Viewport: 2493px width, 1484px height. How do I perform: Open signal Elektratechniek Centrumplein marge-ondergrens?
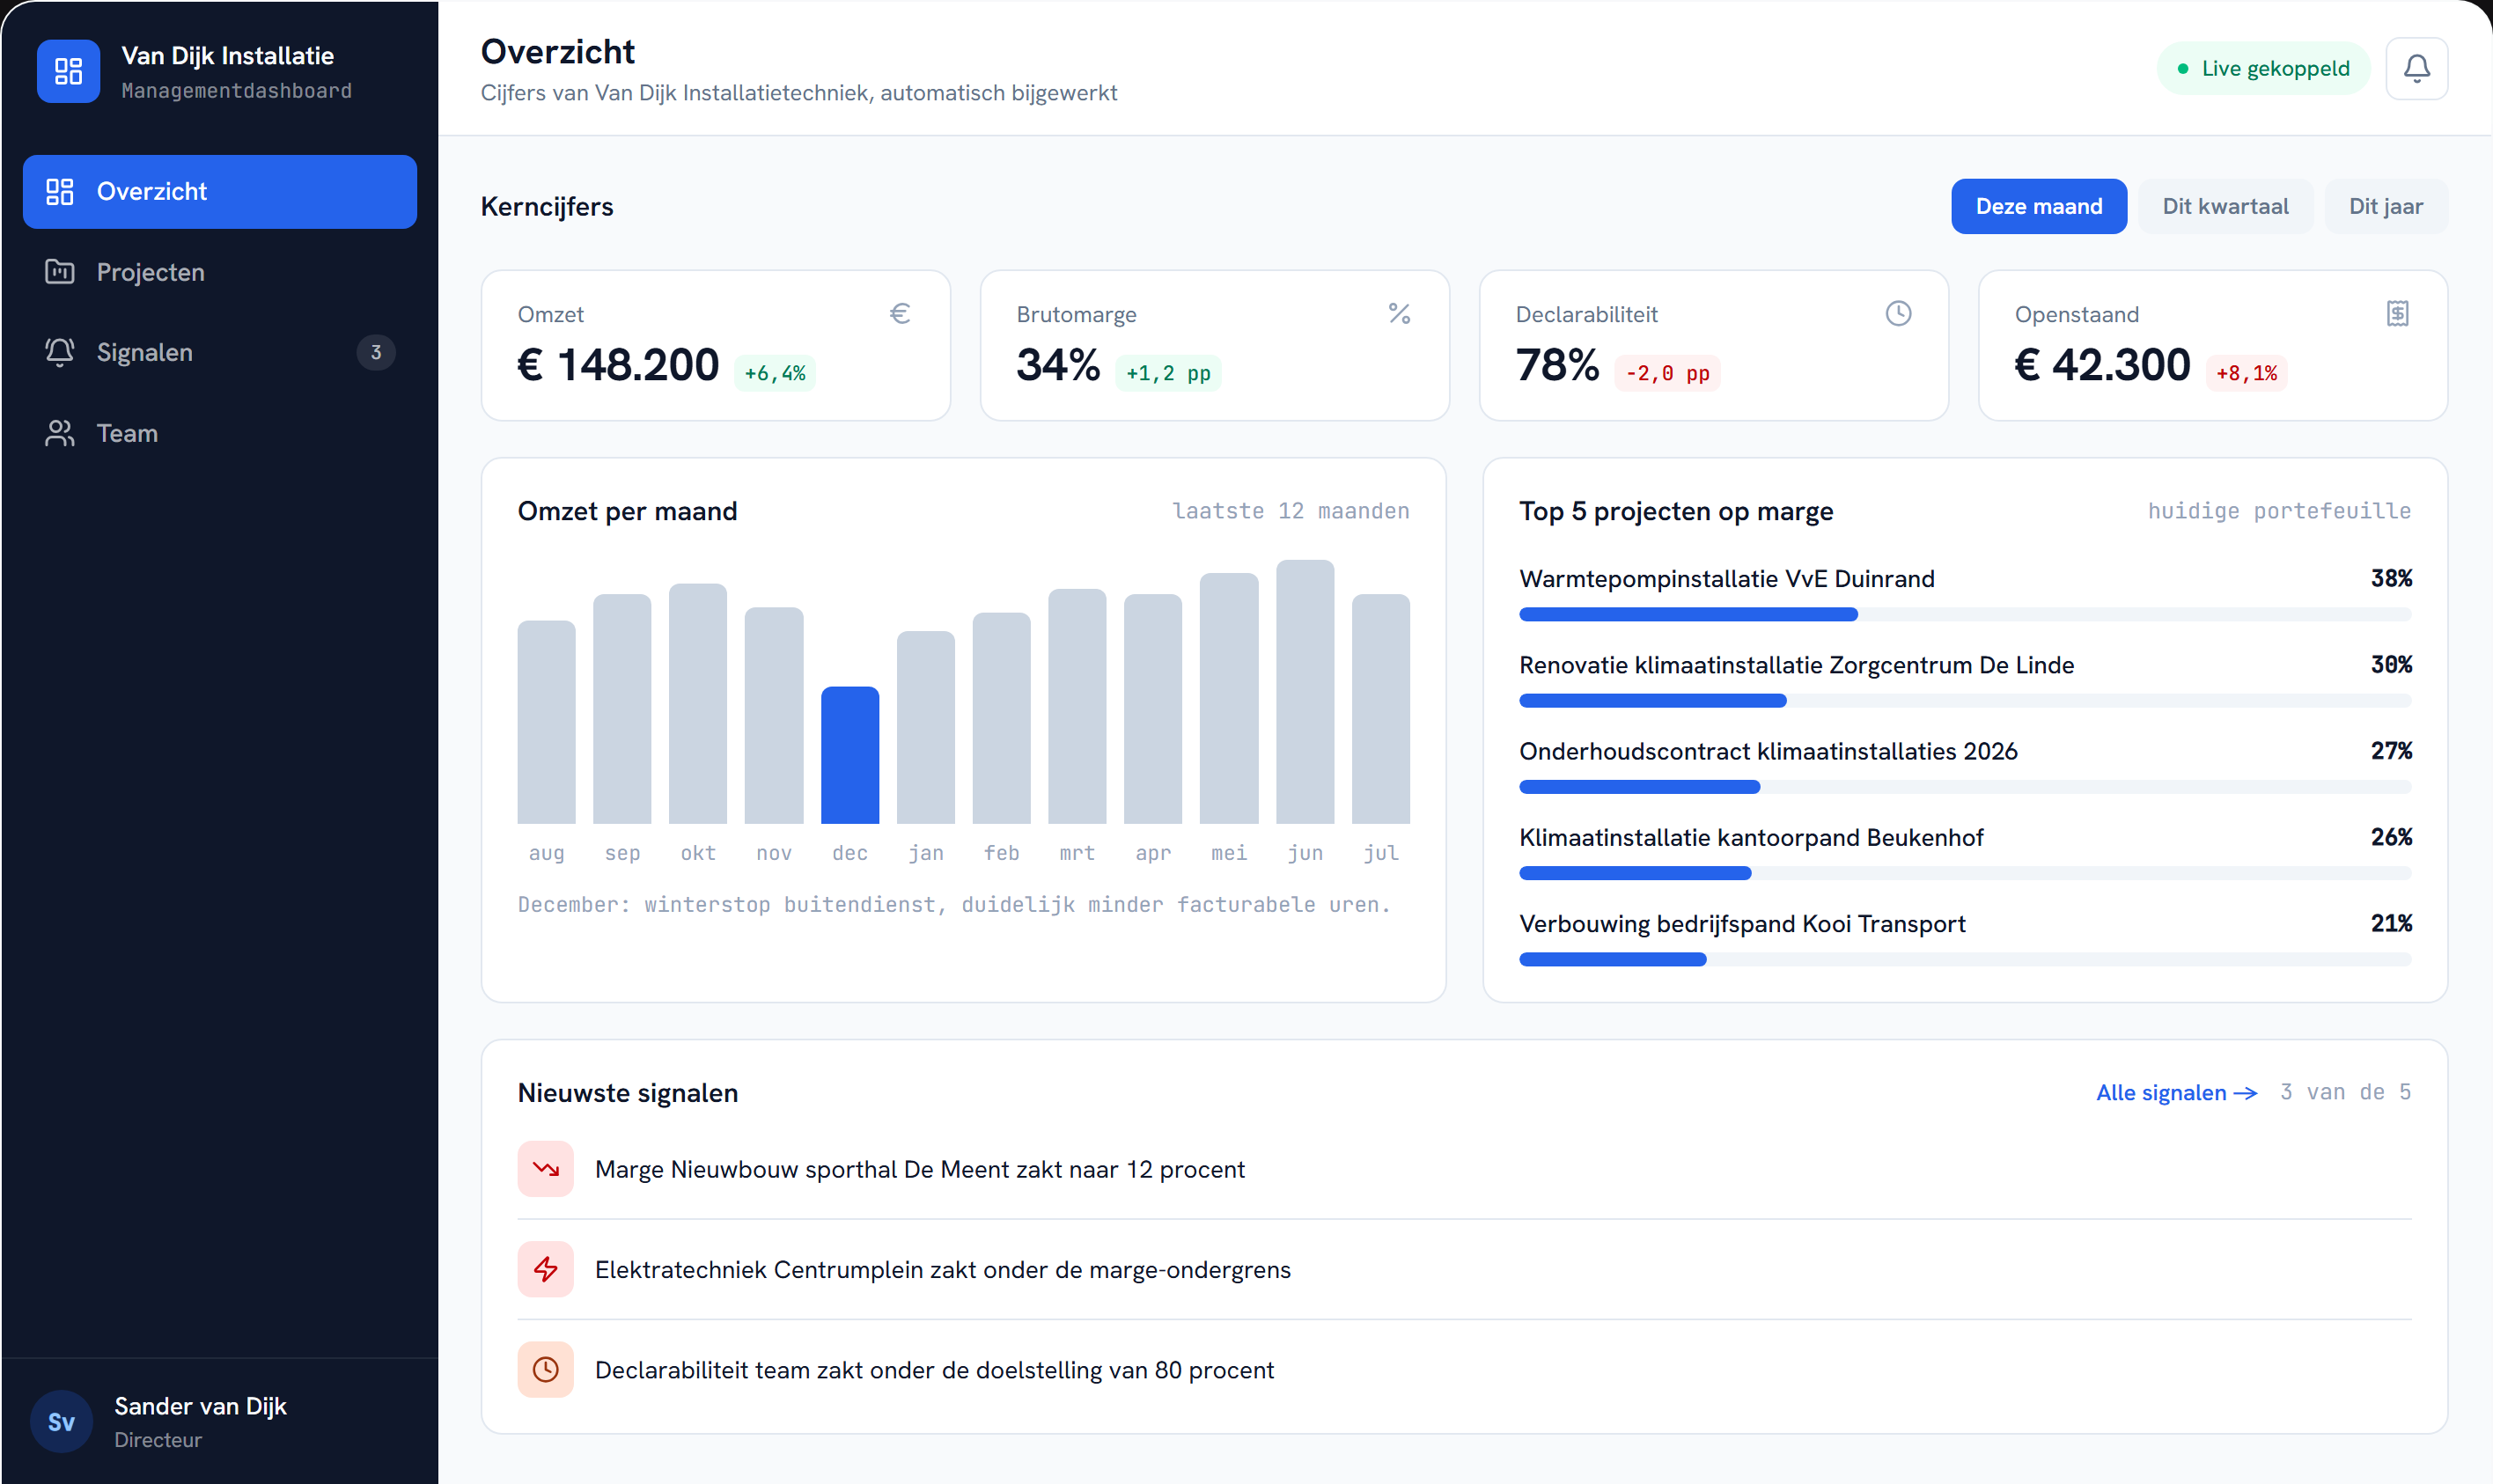[1464, 1269]
